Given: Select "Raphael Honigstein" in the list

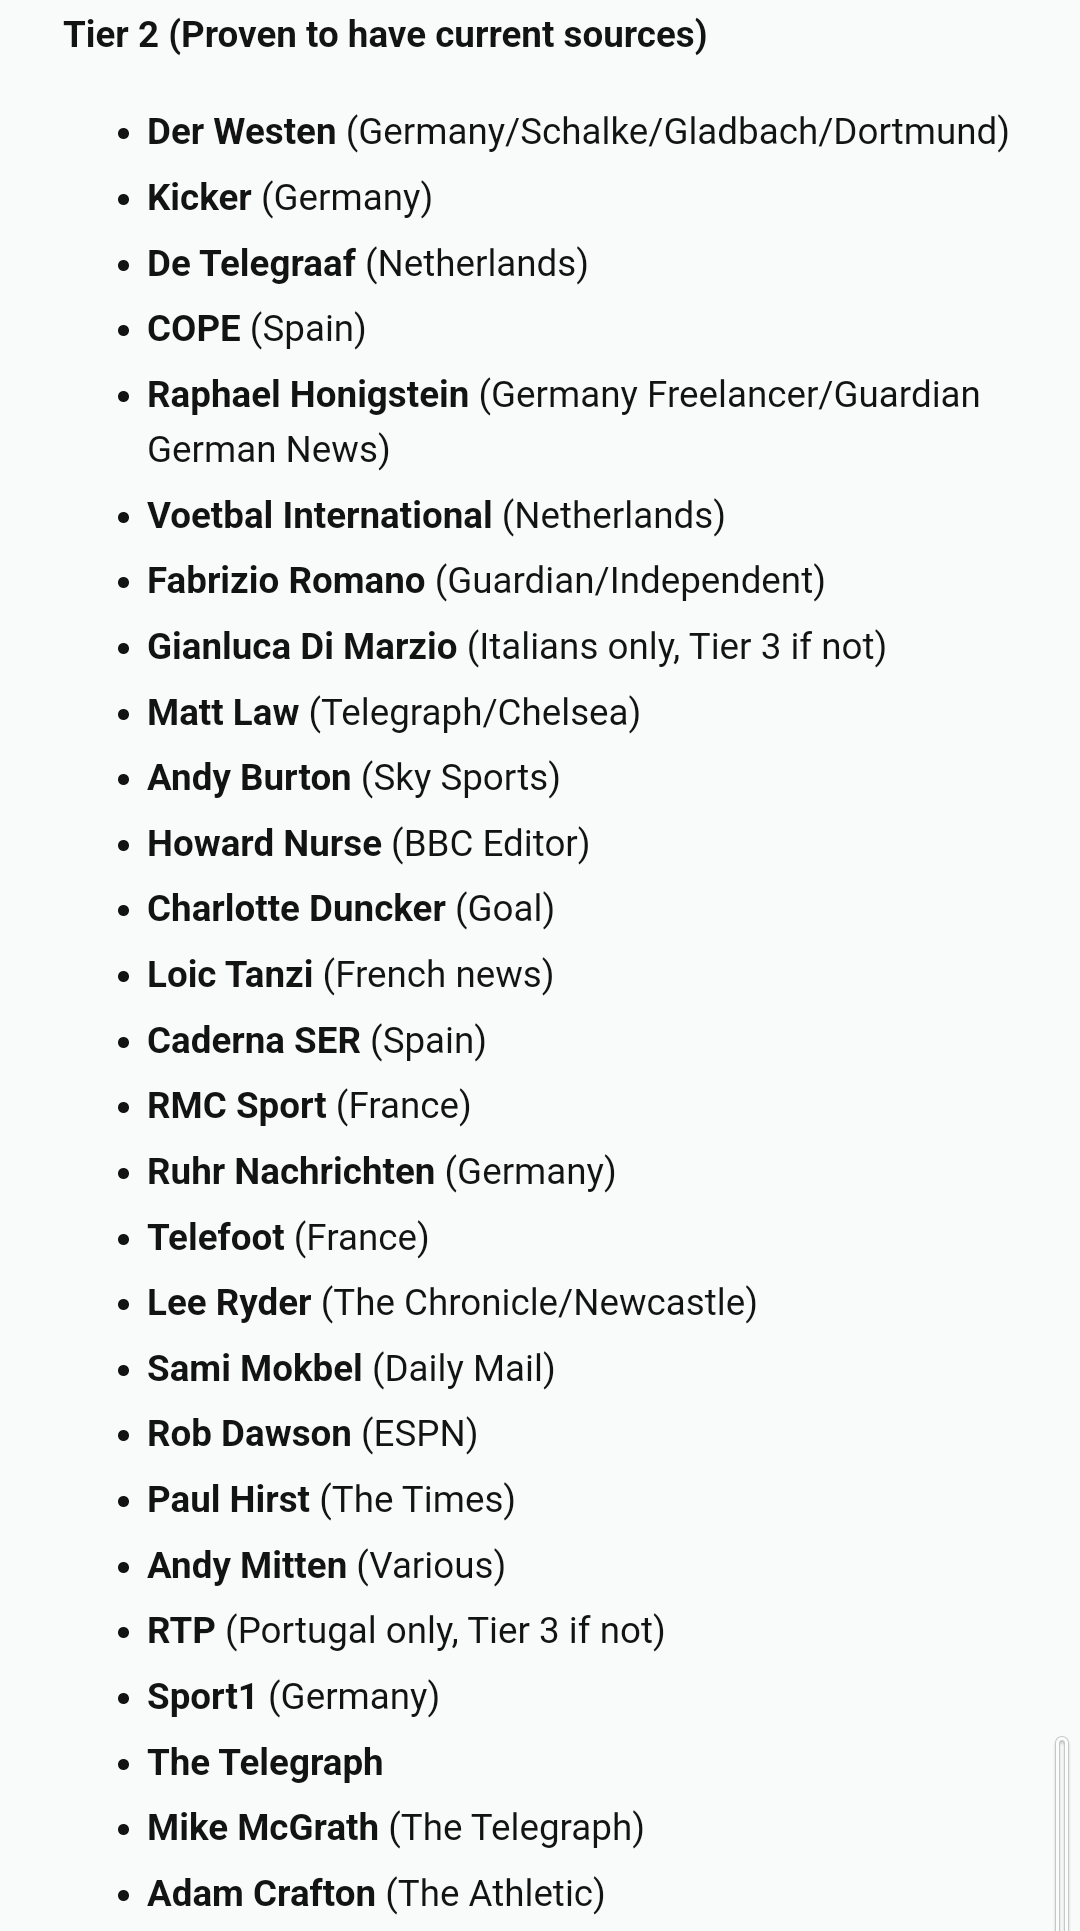Looking at the screenshot, I should click(307, 395).
